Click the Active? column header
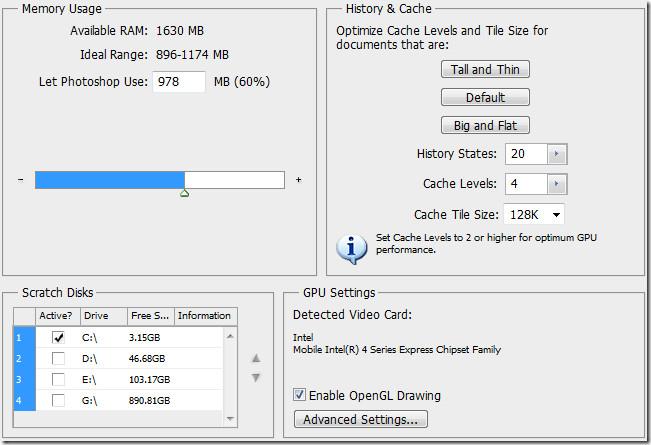Viewport: 651px width, 445px height. pyautogui.click(x=57, y=316)
